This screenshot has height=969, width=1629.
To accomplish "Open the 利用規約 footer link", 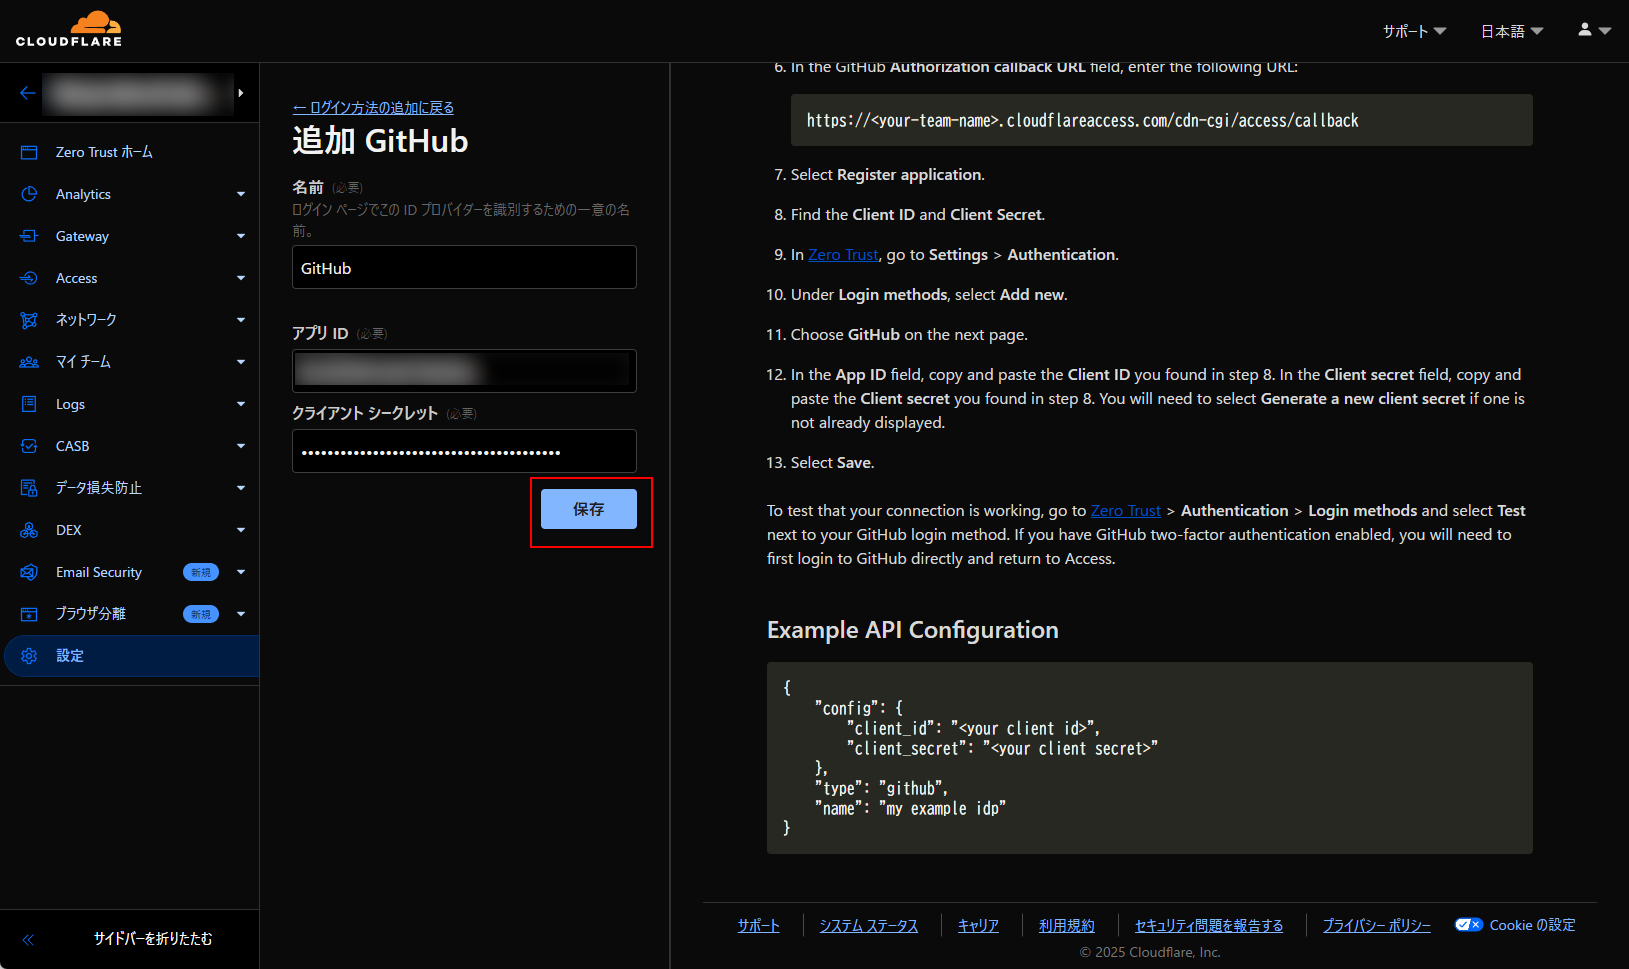I will 1067,926.
